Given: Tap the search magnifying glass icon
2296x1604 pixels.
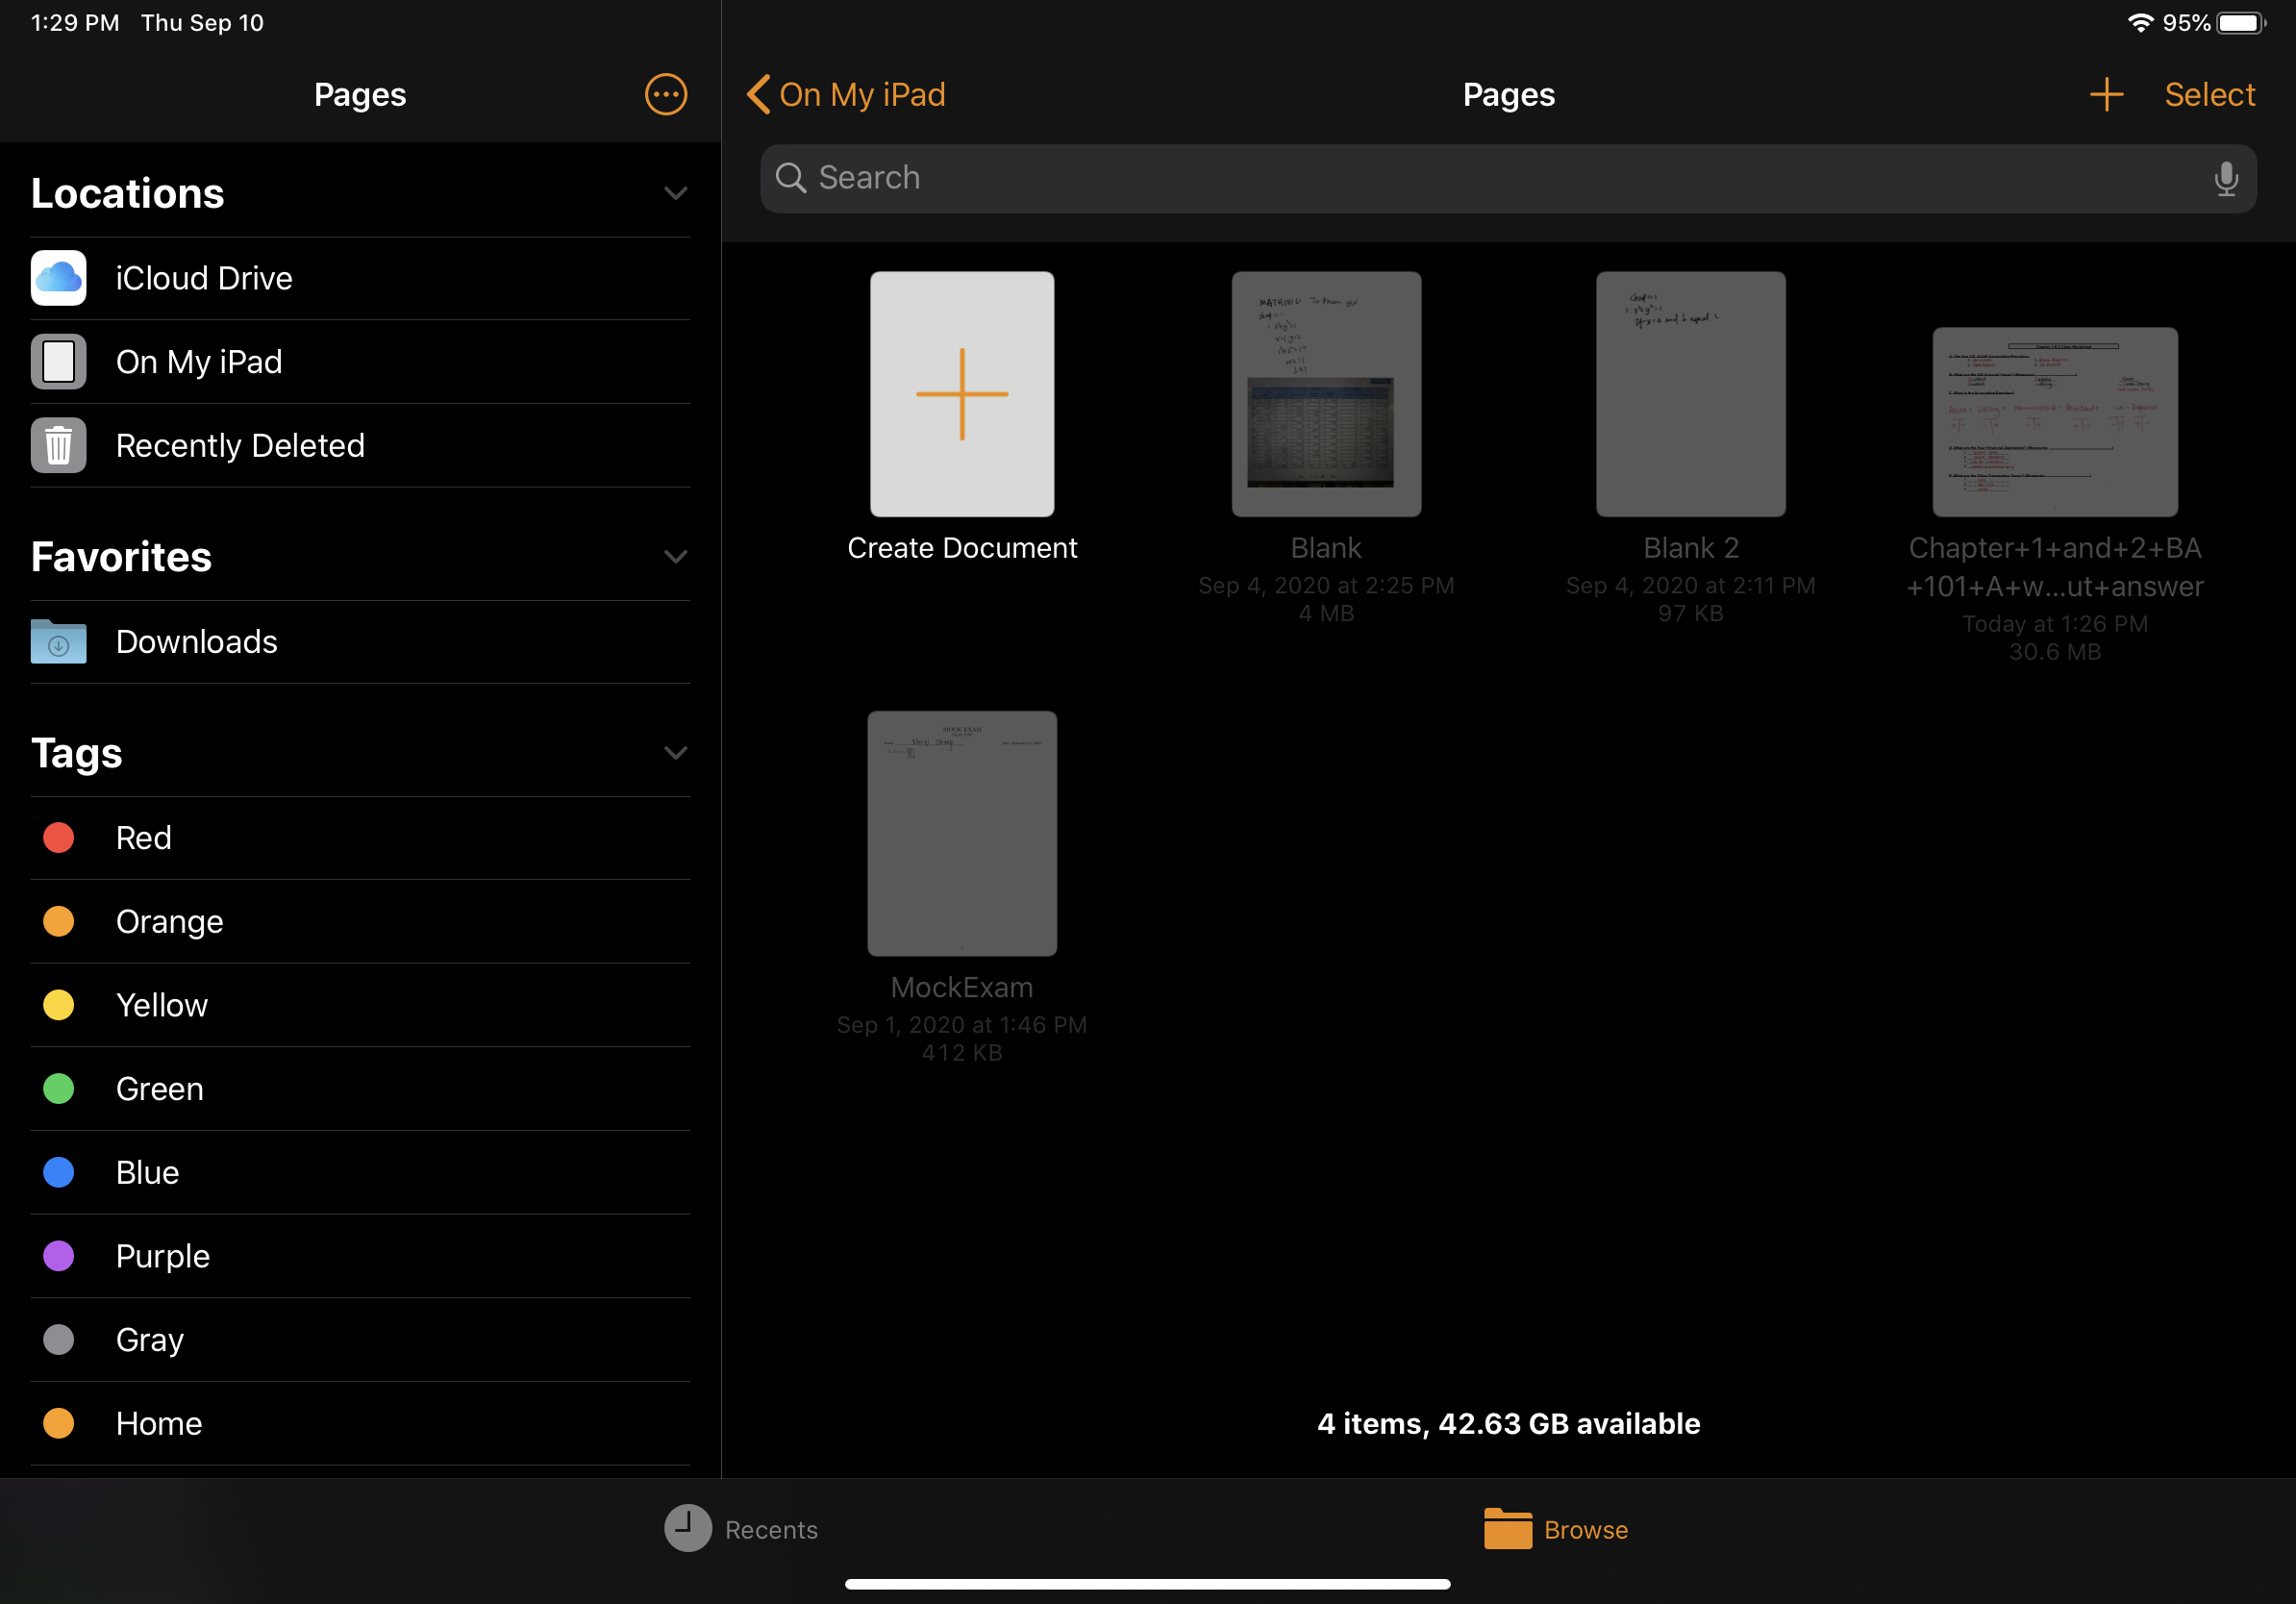Looking at the screenshot, I should tap(791, 178).
